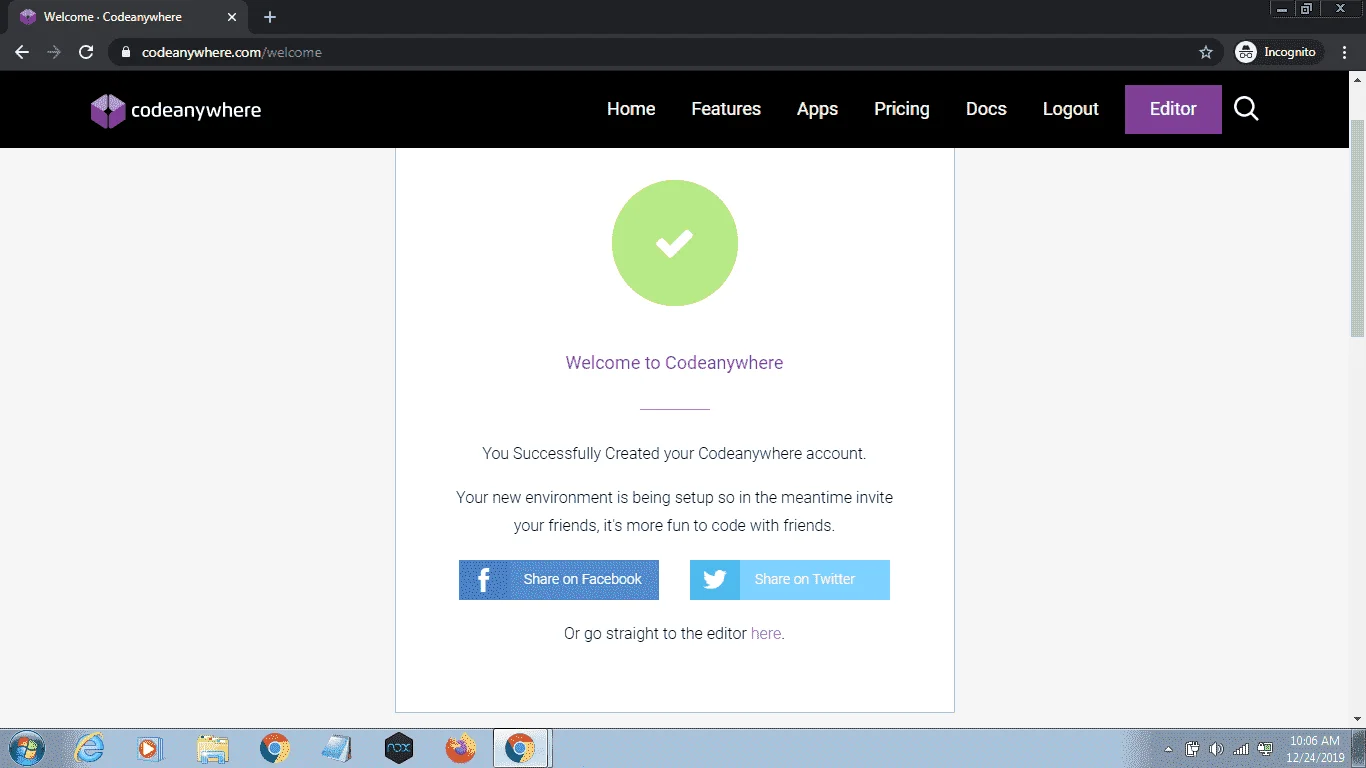Close the Welcome - Codeanywhere tab
This screenshot has width=1366, height=768.
coord(232,17)
